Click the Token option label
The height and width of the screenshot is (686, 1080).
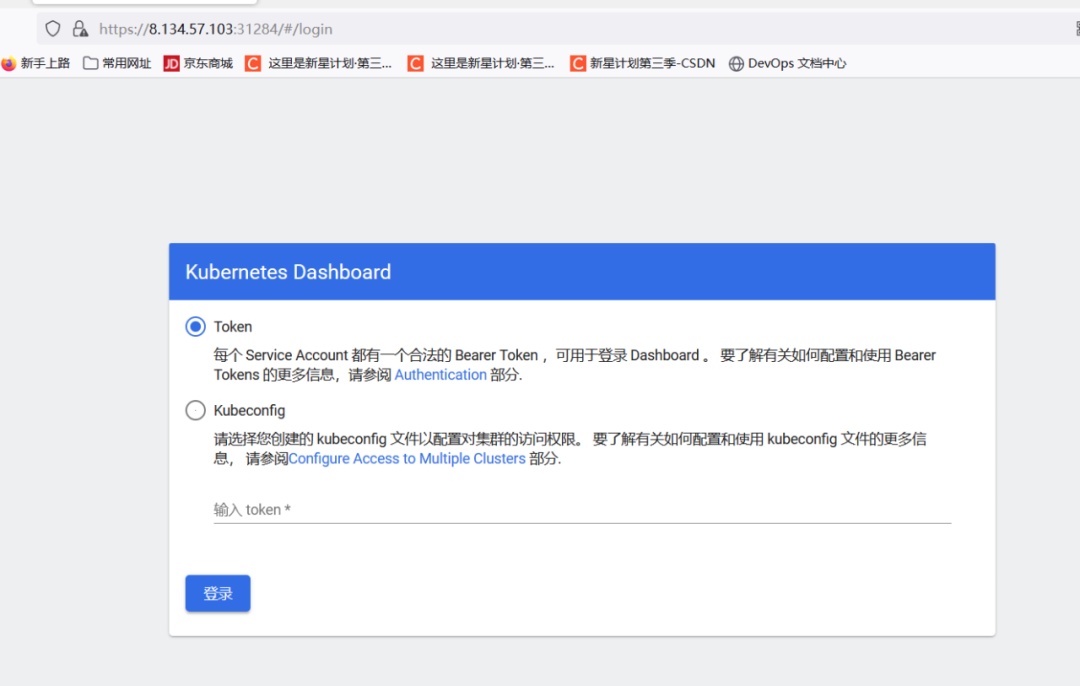click(x=233, y=326)
